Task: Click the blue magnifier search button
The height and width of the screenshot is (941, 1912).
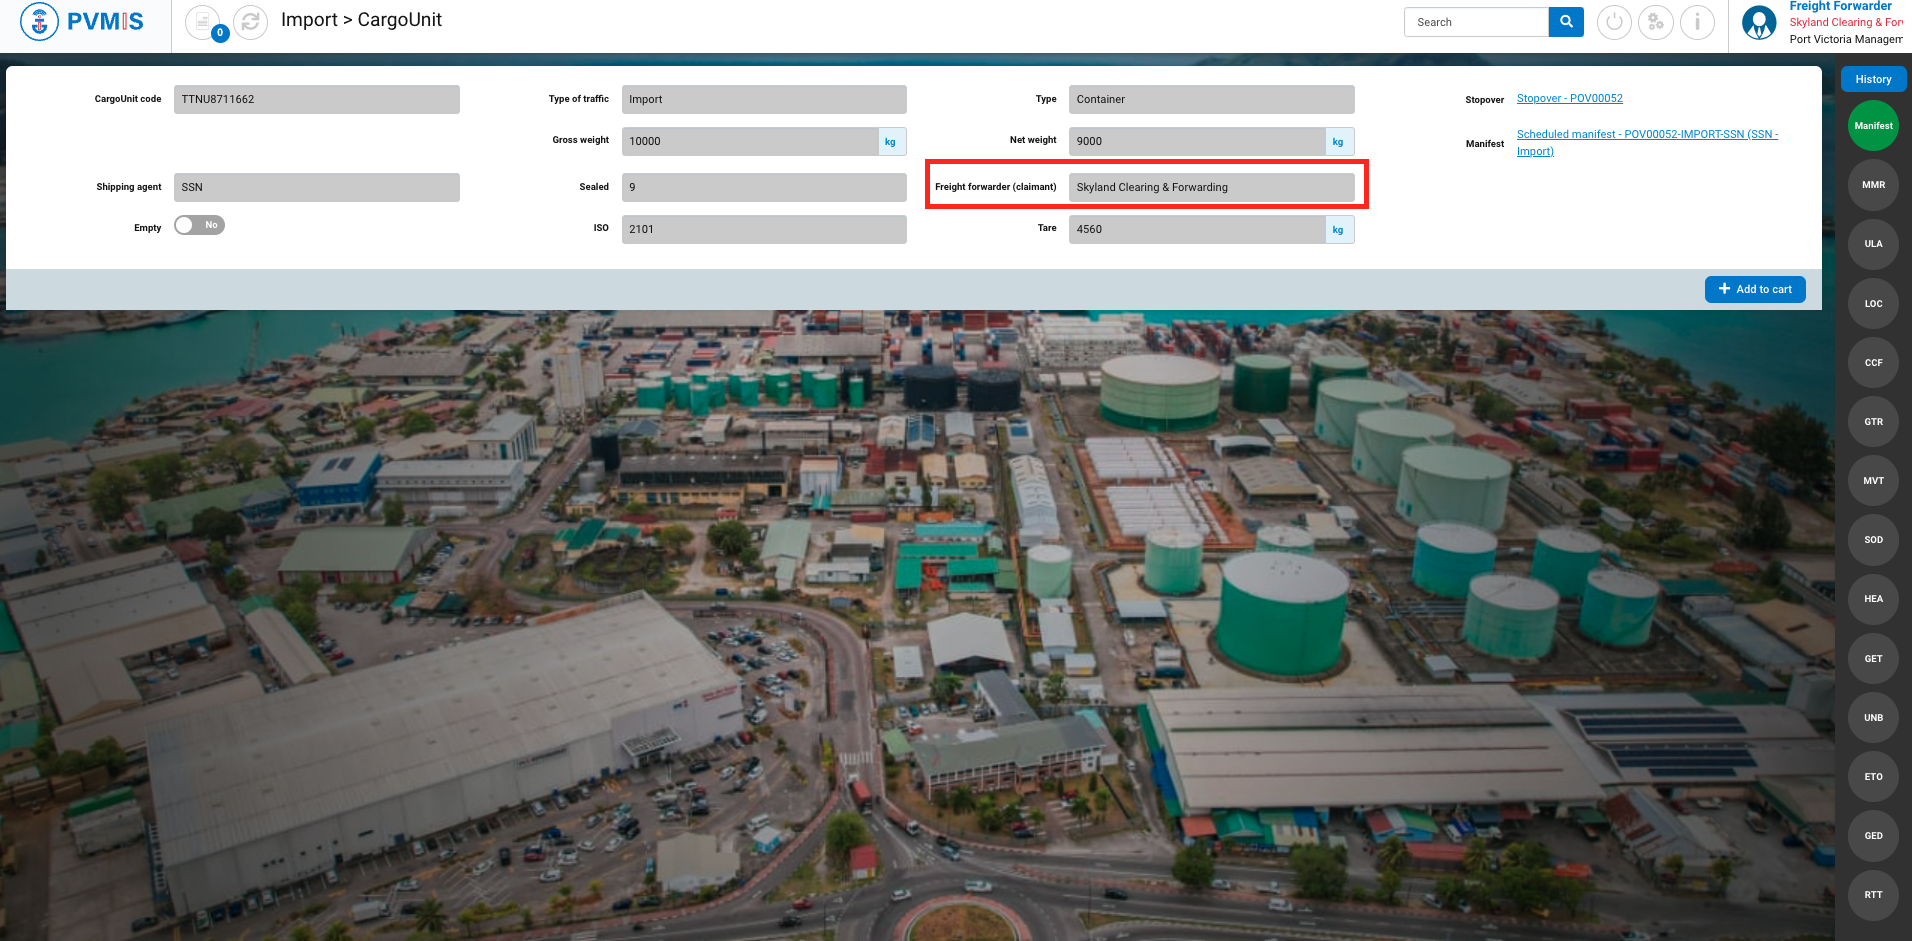Action: (1566, 22)
